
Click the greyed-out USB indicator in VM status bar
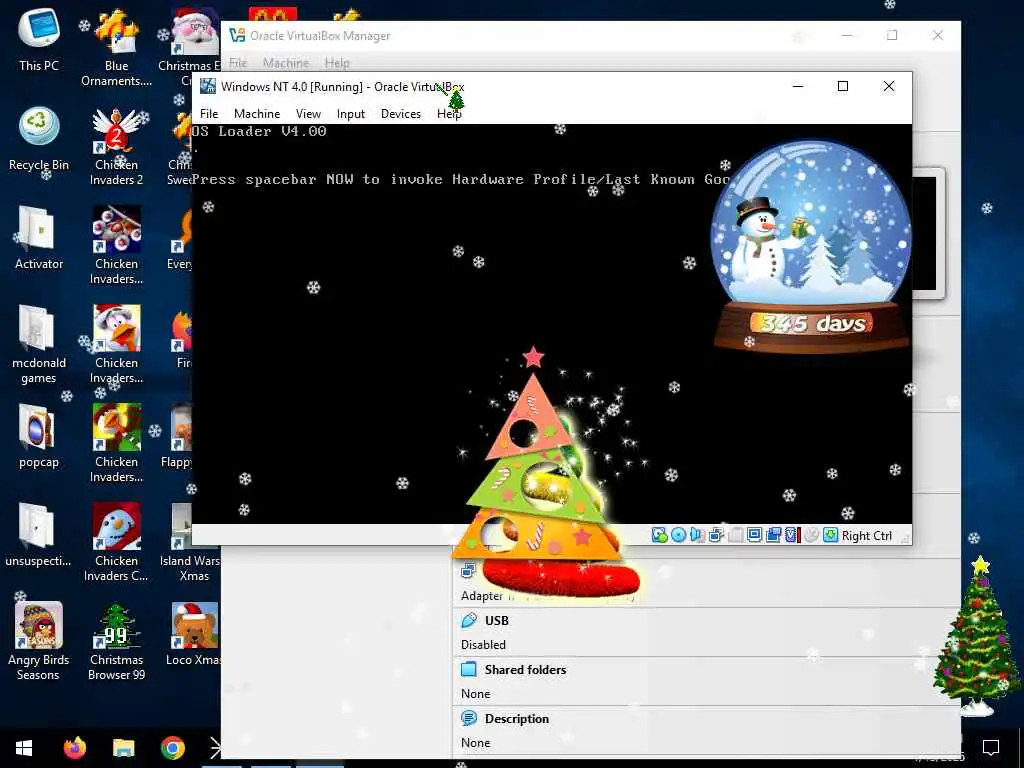(x=736, y=535)
